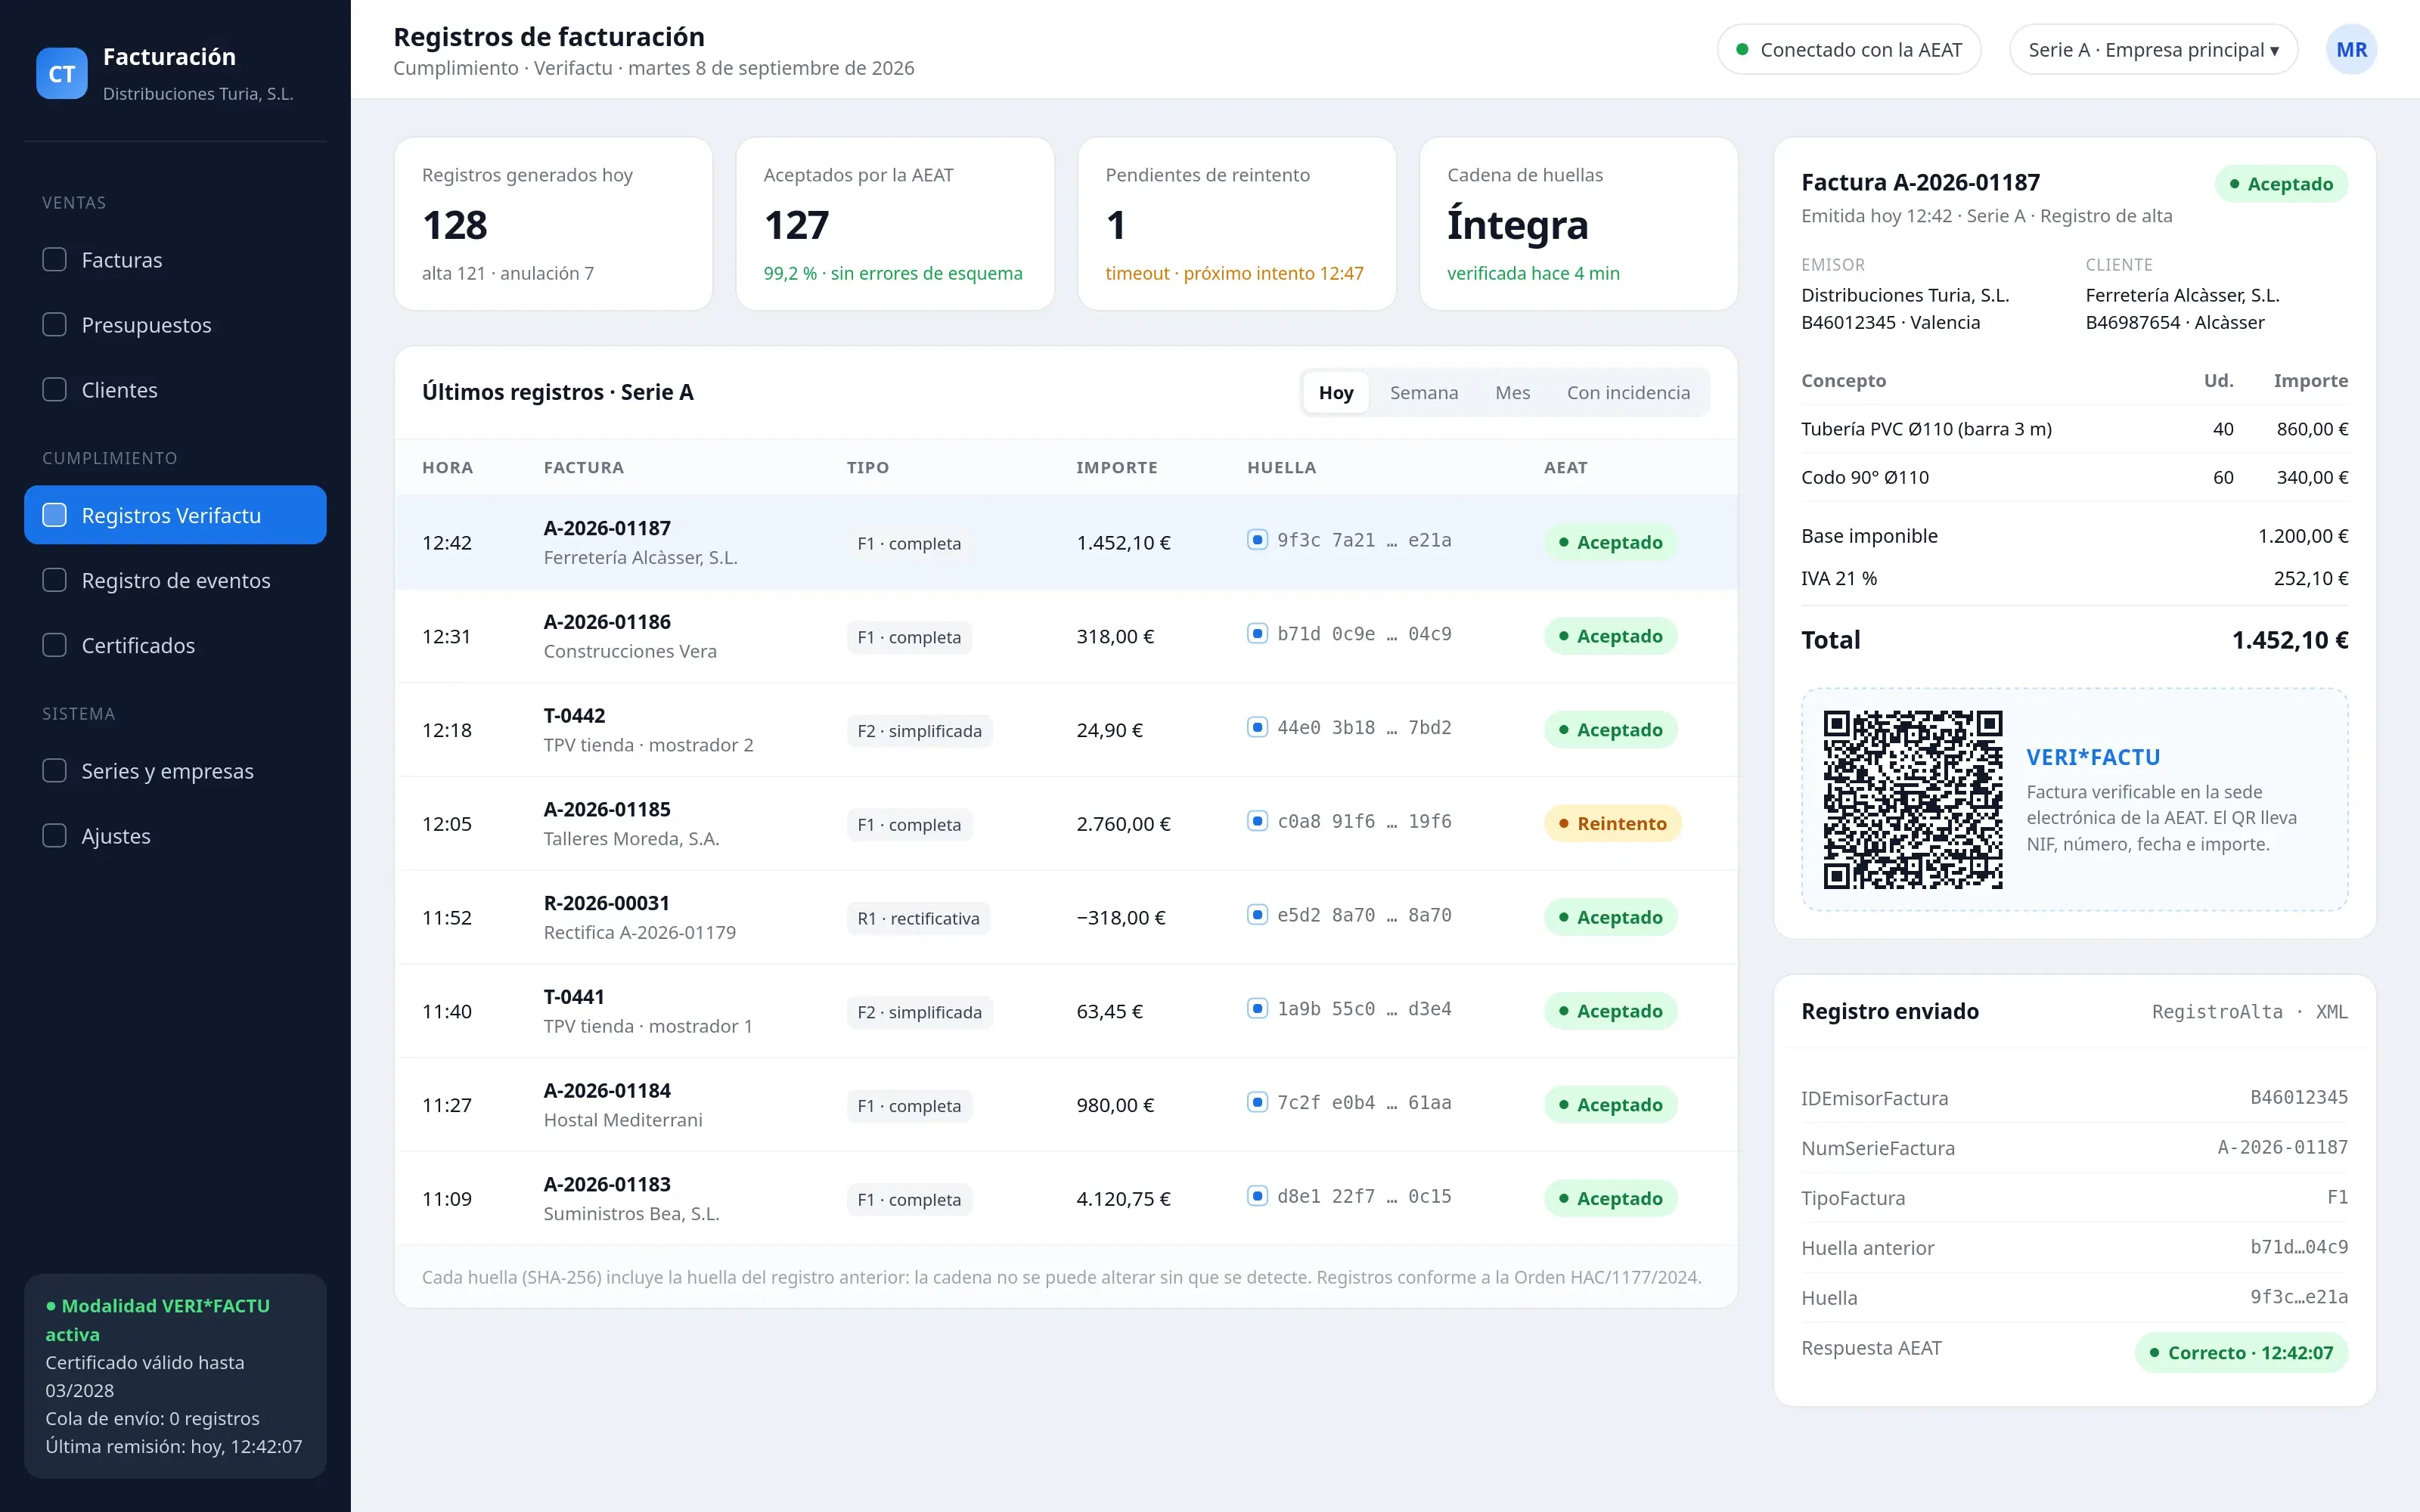The width and height of the screenshot is (2420, 1512).
Task: Switch to the Semana tab
Action: click(x=1424, y=393)
